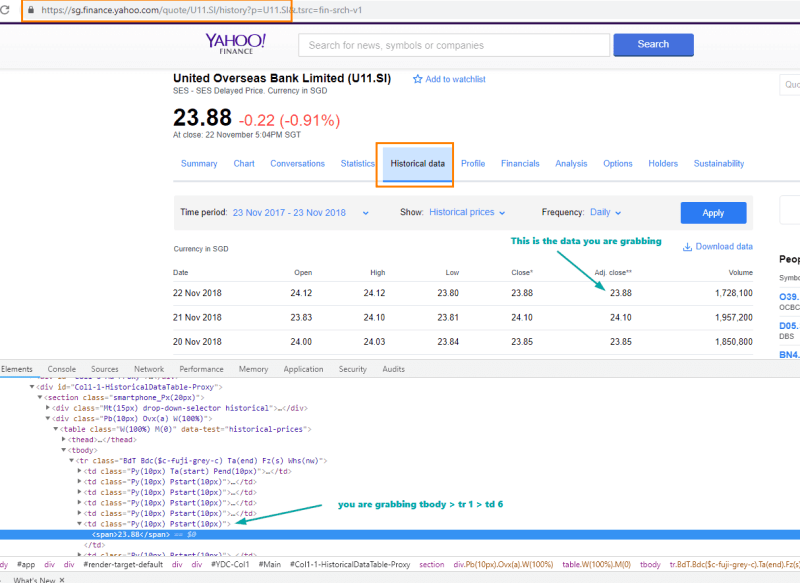Viewport: 800px width, 583px height.
Task: Click the 1,850,800 volume value
Action: coord(734,342)
